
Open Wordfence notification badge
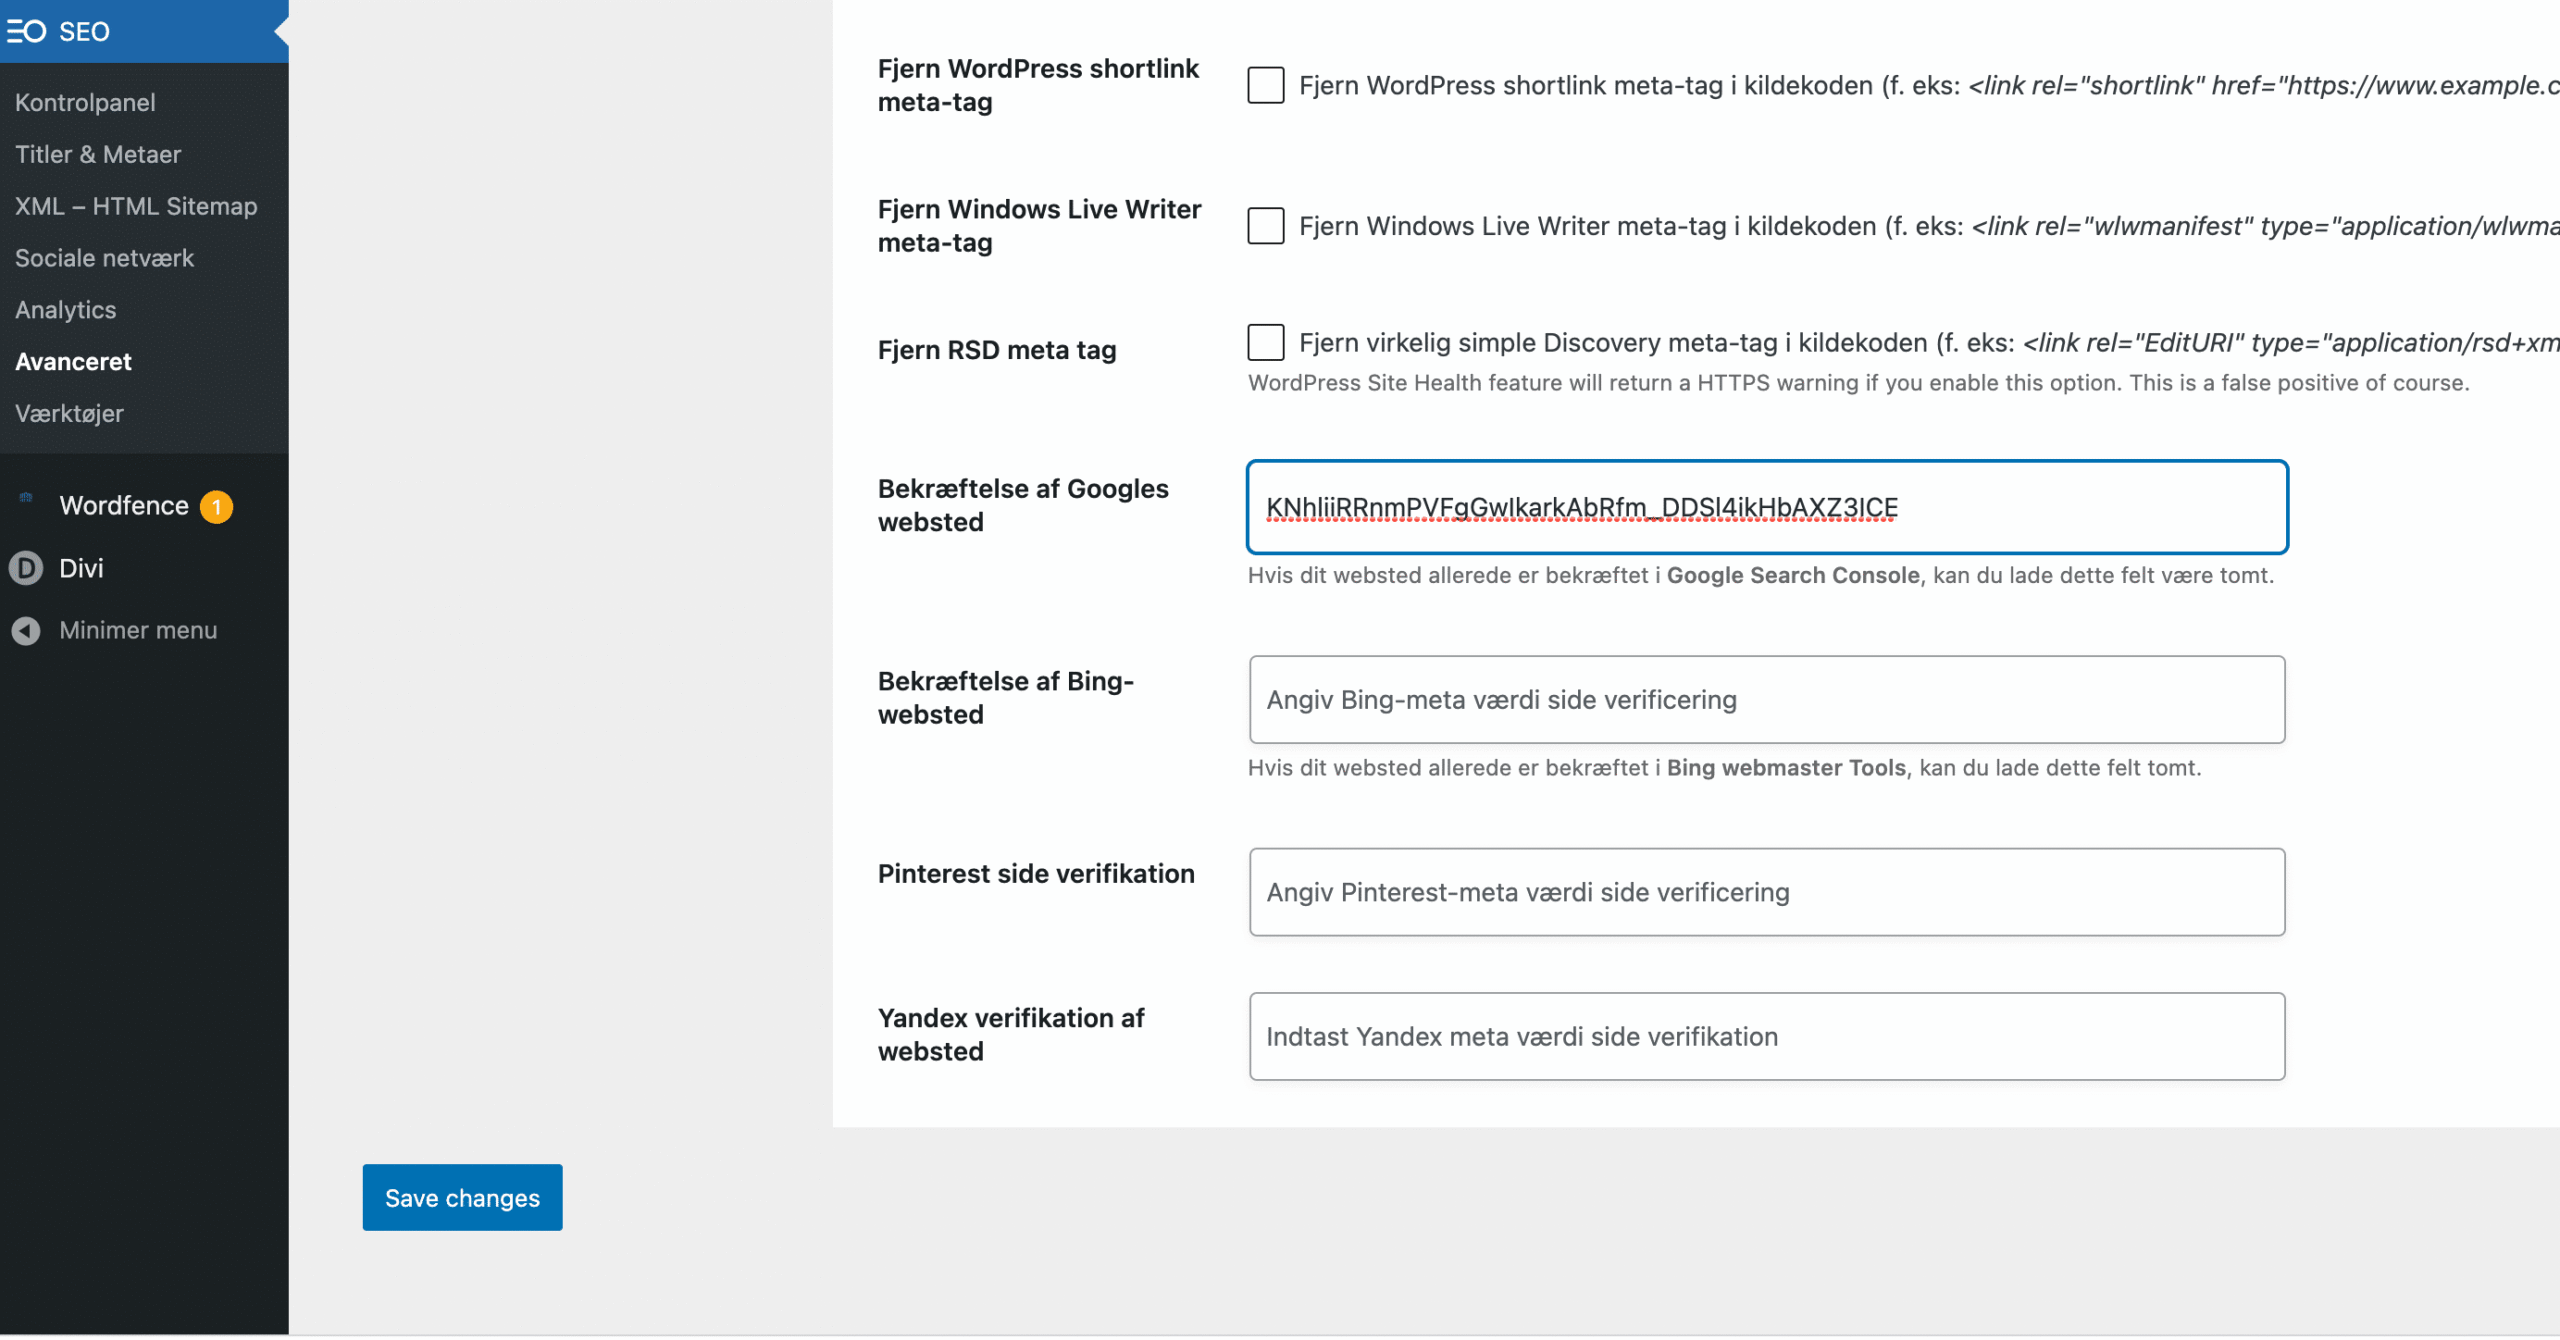pos(216,506)
